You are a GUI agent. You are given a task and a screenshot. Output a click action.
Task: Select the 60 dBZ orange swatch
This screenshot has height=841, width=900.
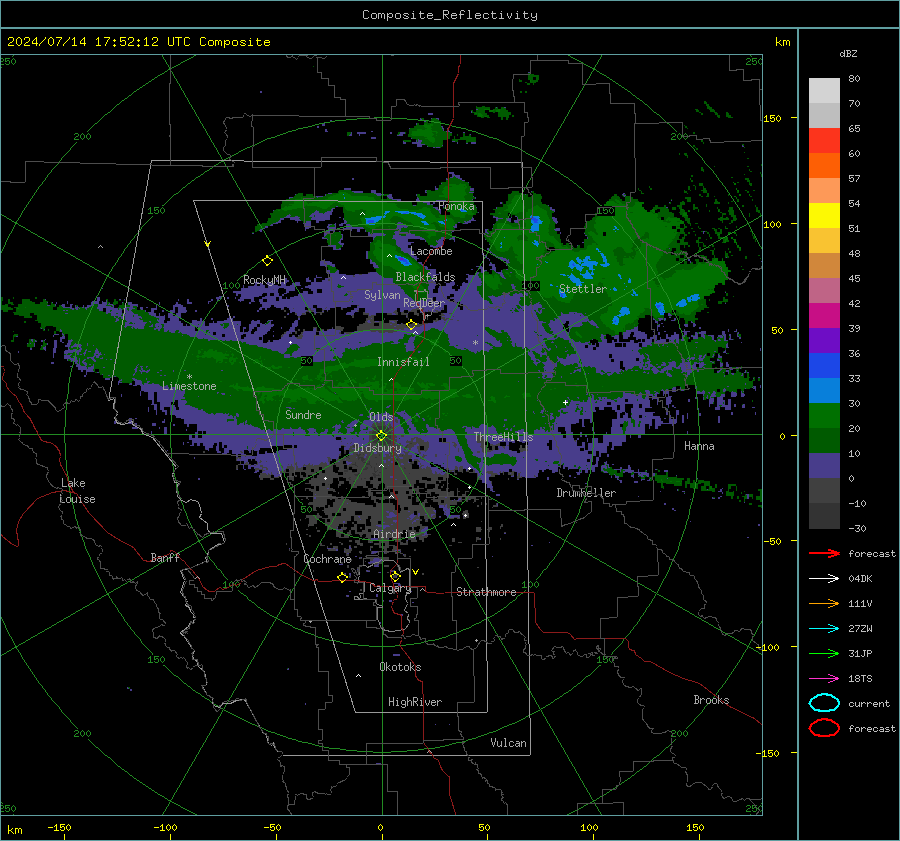(824, 165)
